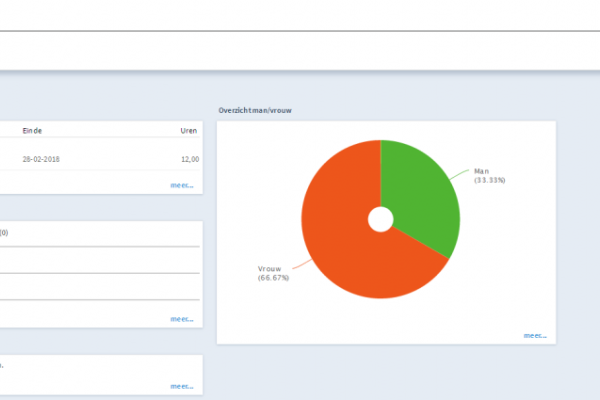600x400 pixels.
Task: Click the white center of the pie chart
Action: click(x=380, y=219)
